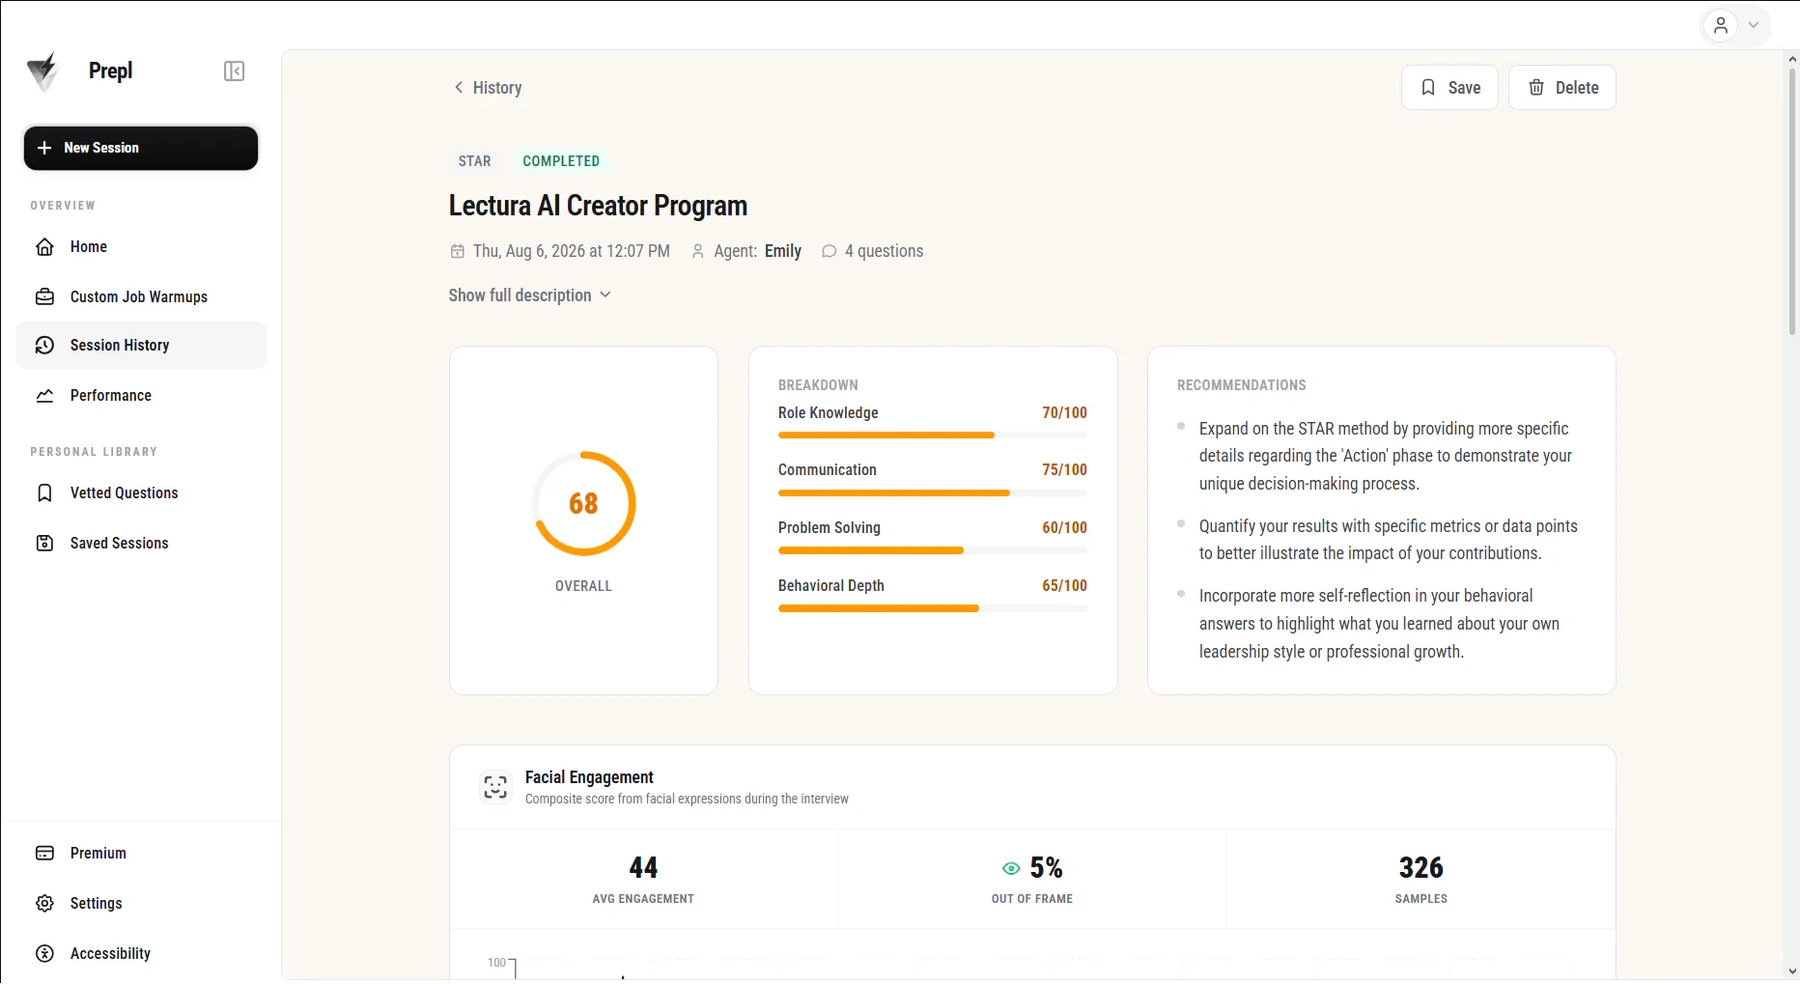This screenshot has height=984, width=1800.
Task: Start a New Session
Action: coord(141,148)
